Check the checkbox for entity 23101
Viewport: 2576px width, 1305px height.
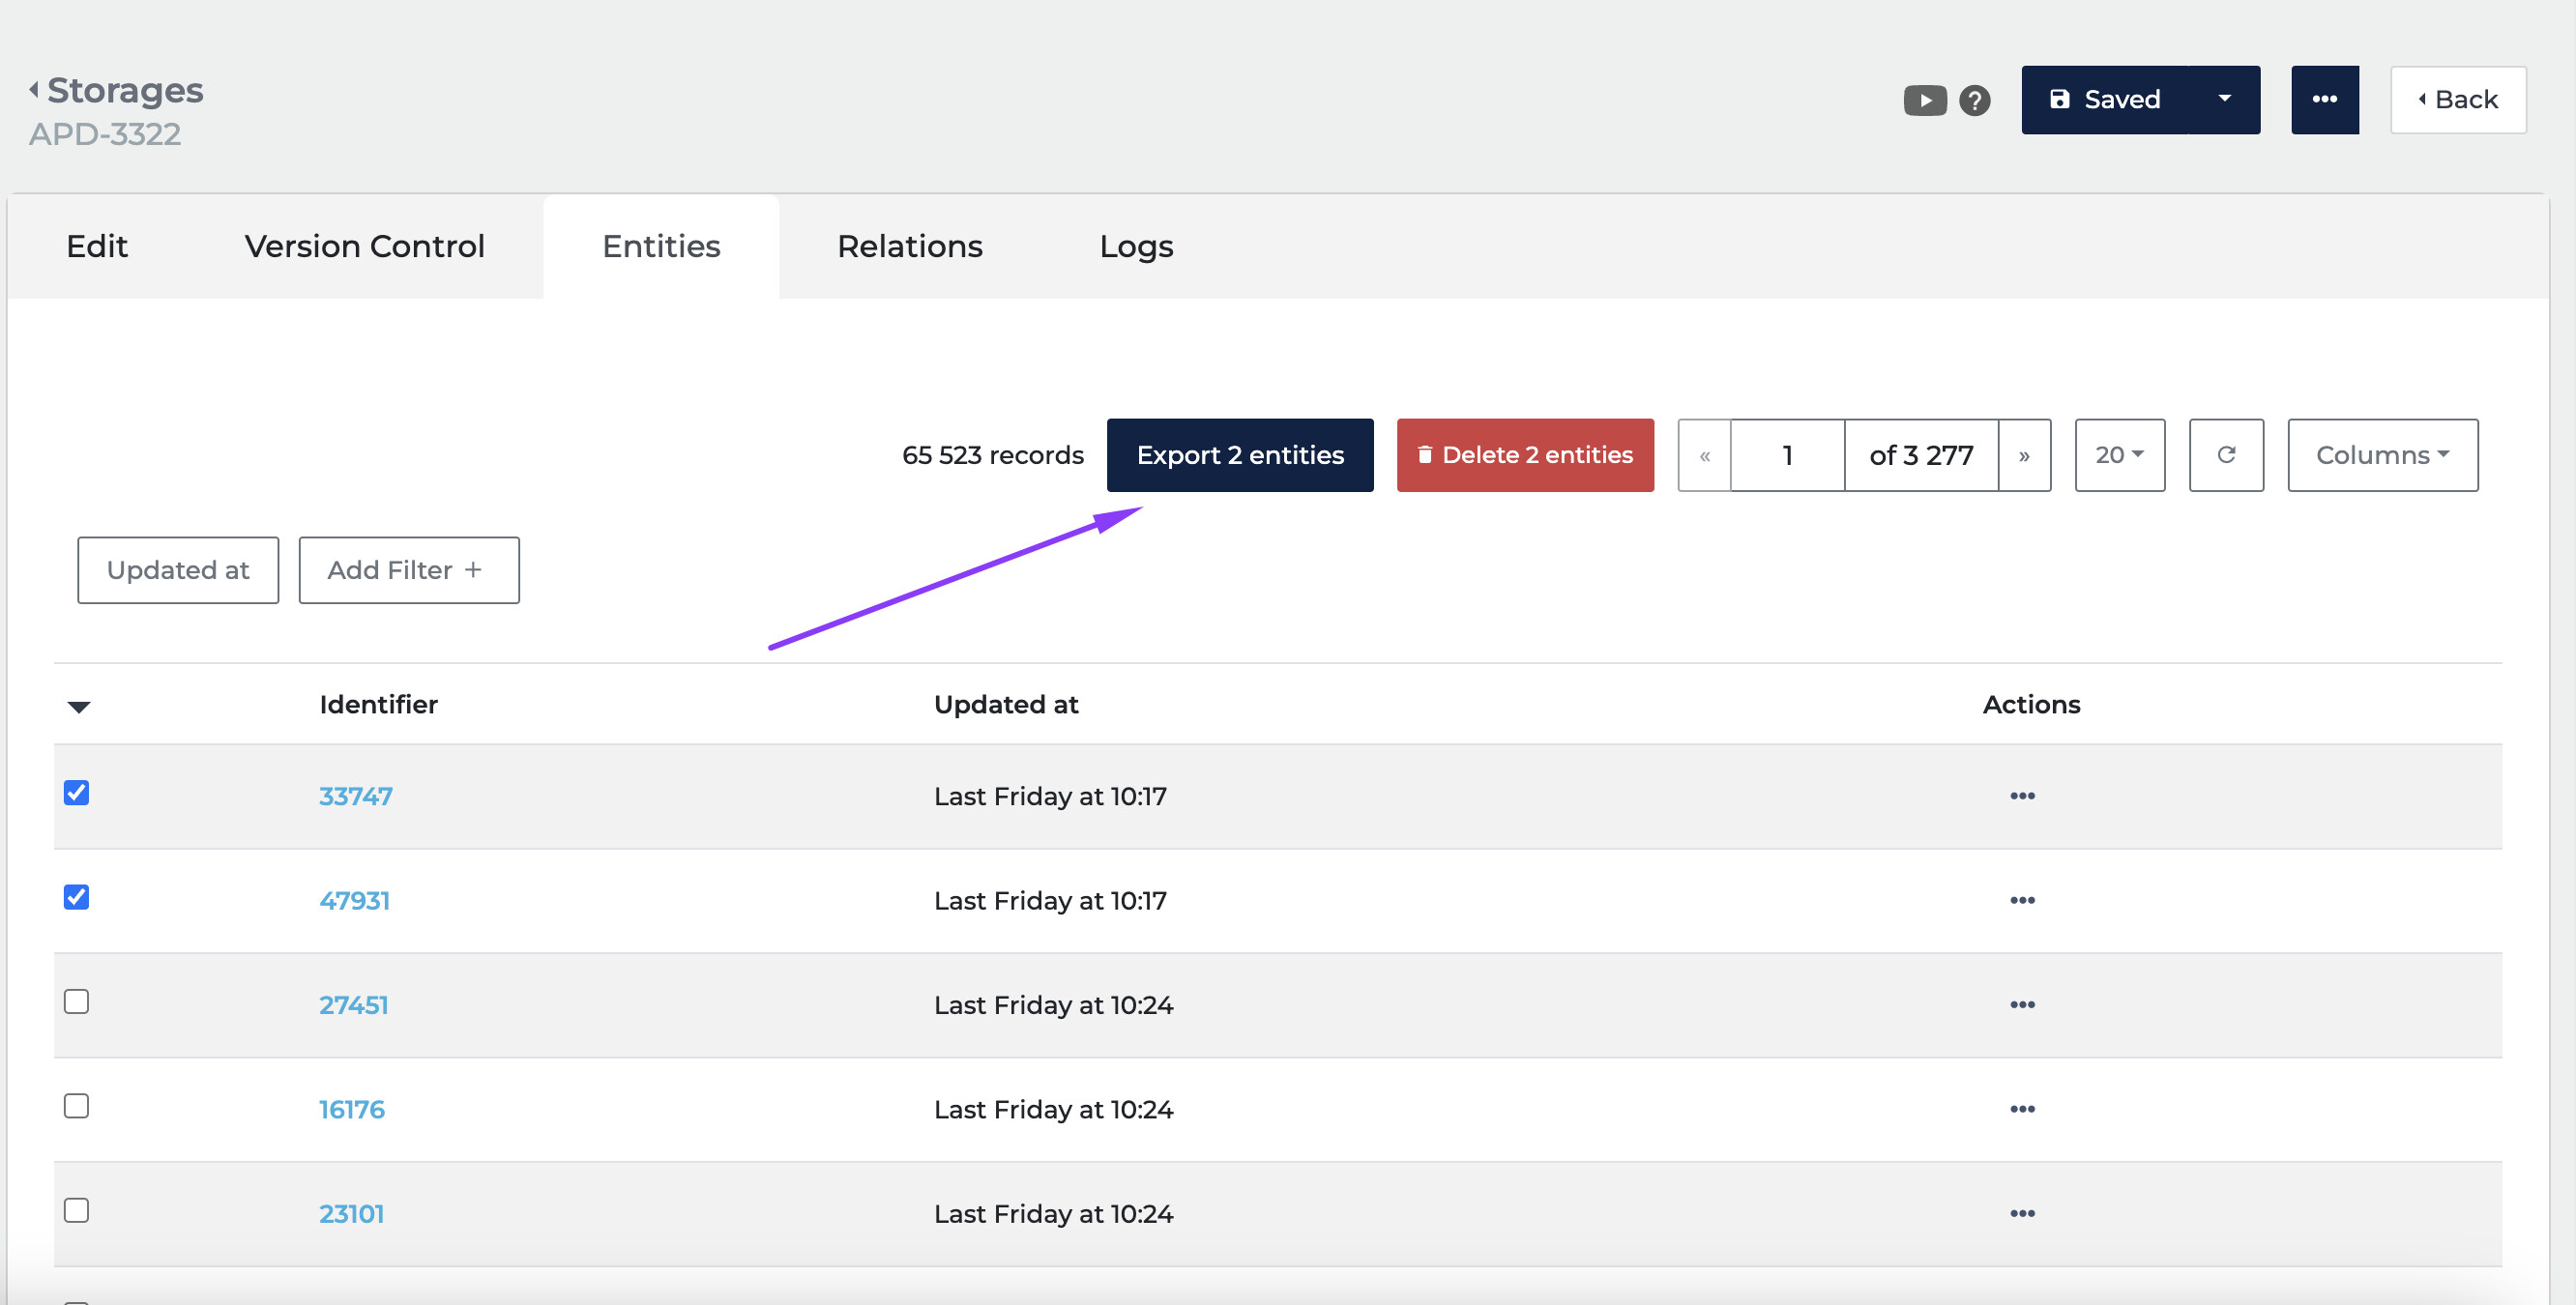[x=76, y=1210]
